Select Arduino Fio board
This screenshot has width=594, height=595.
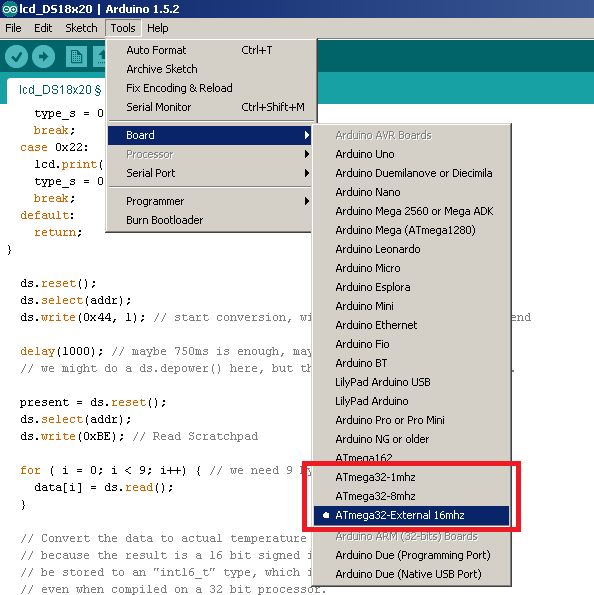pyautogui.click(x=411, y=344)
